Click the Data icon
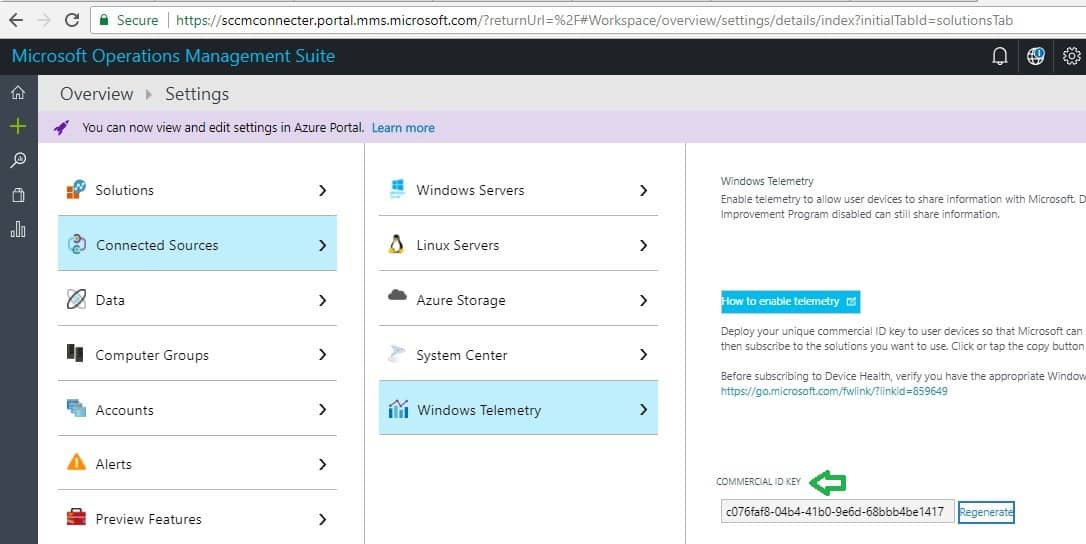 [76, 299]
